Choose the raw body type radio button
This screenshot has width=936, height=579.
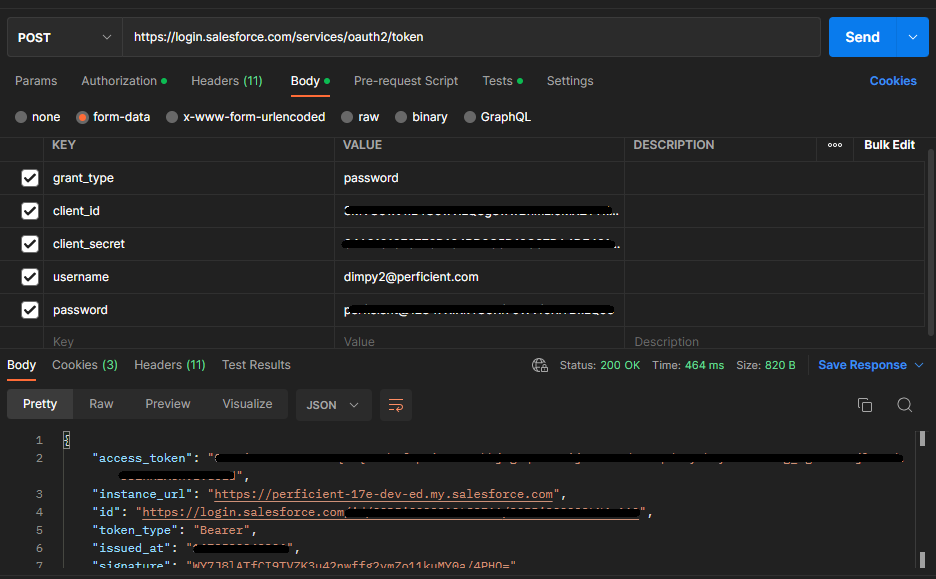tap(347, 117)
